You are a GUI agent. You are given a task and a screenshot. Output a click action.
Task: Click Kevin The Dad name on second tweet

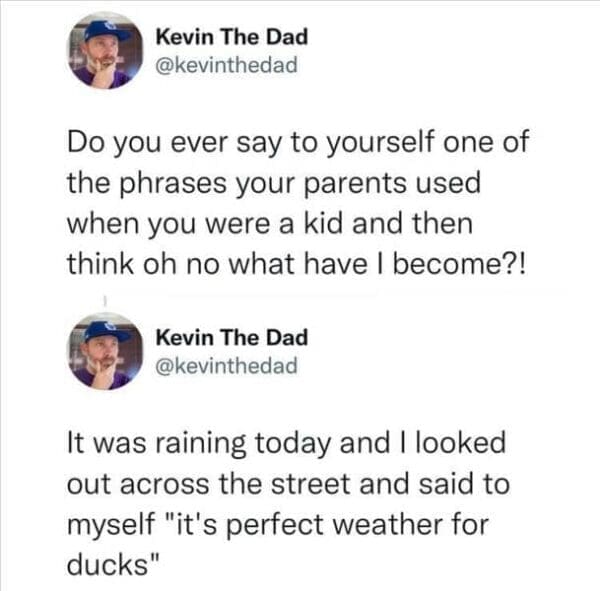point(231,337)
